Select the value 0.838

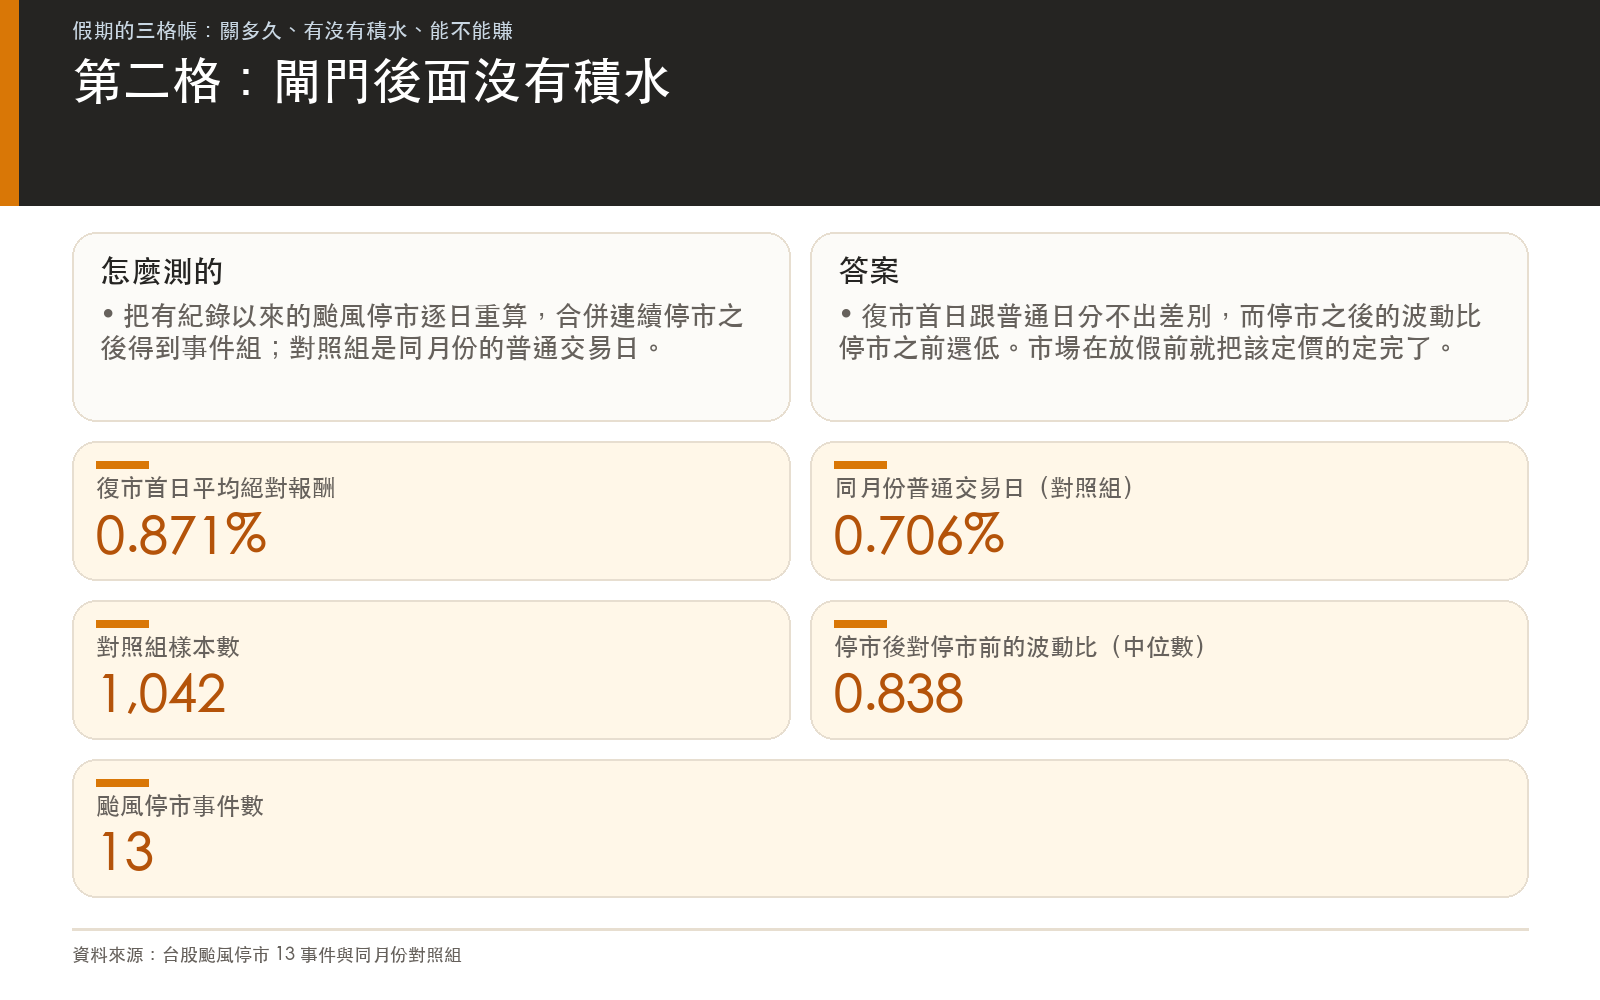point(899,694)
